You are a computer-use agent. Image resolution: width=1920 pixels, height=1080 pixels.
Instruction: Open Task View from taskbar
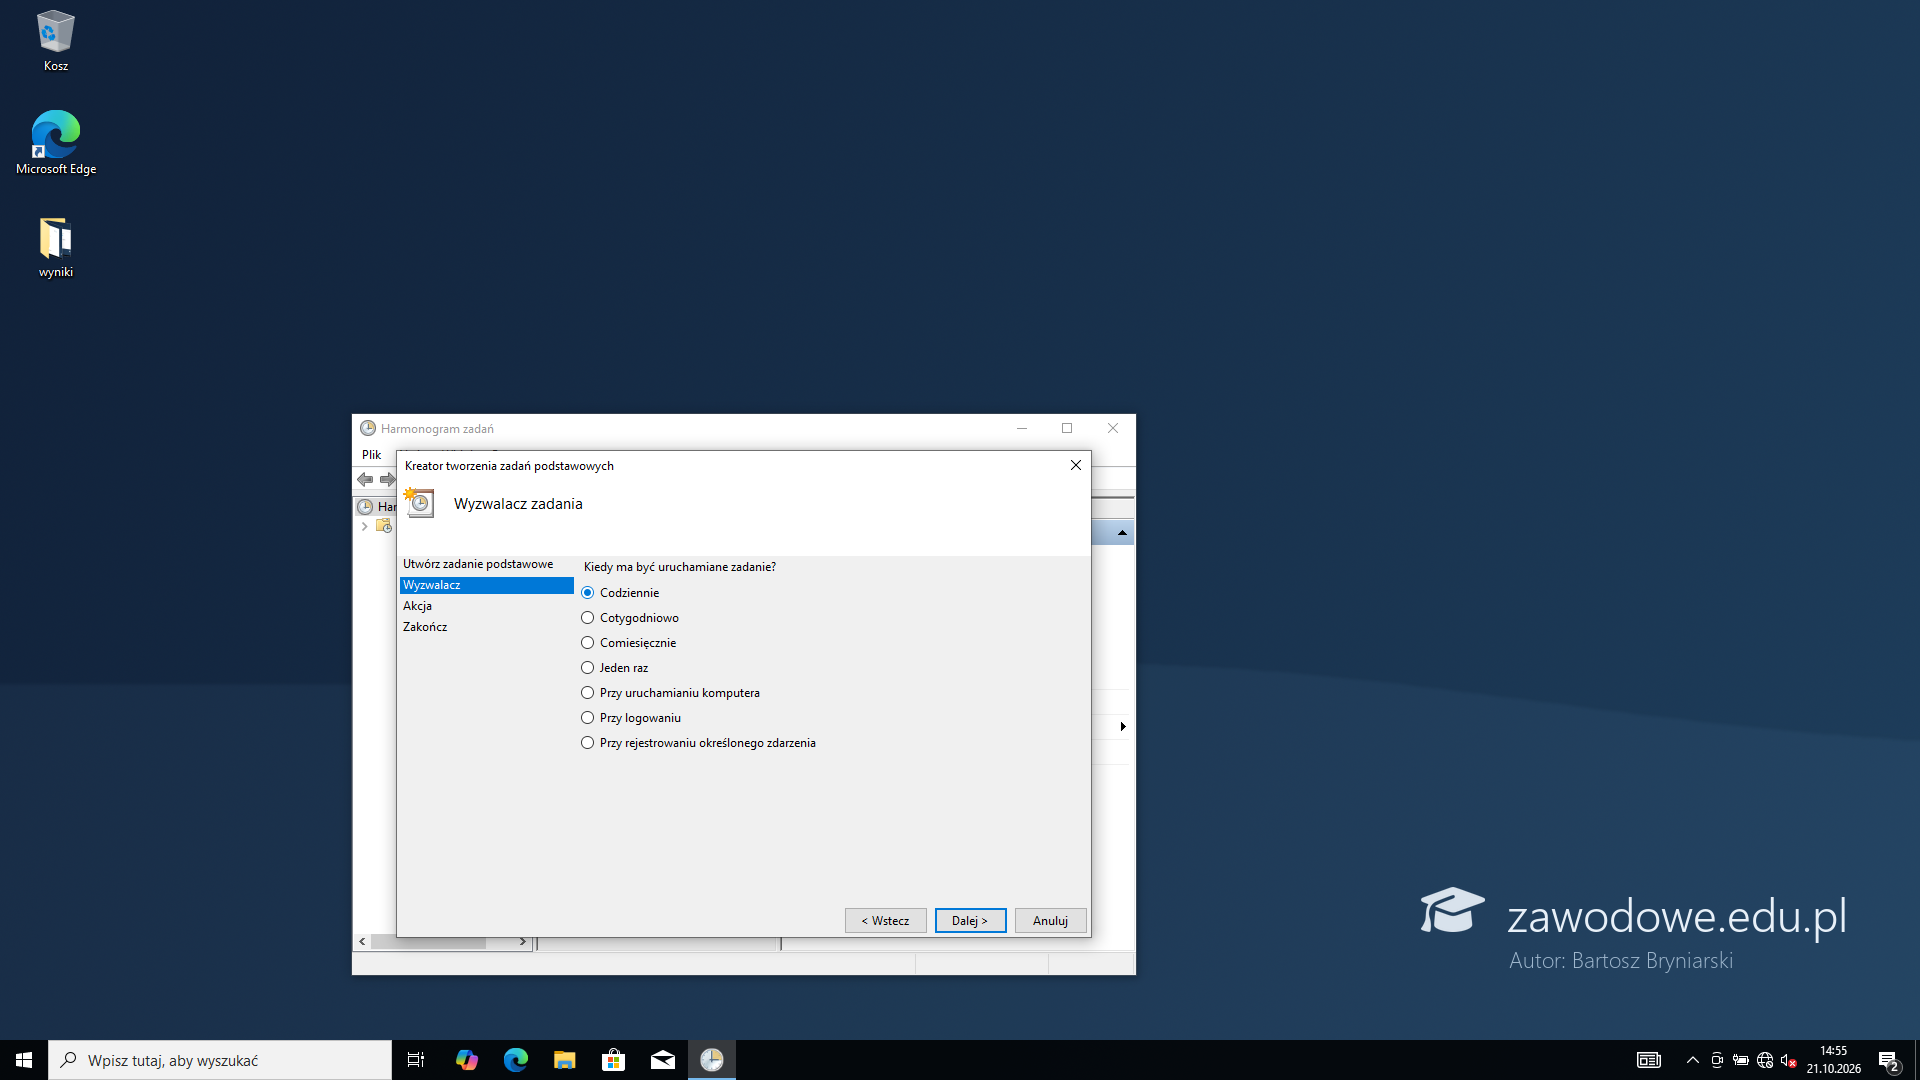pyautogui.click(x=416, y=1060)
